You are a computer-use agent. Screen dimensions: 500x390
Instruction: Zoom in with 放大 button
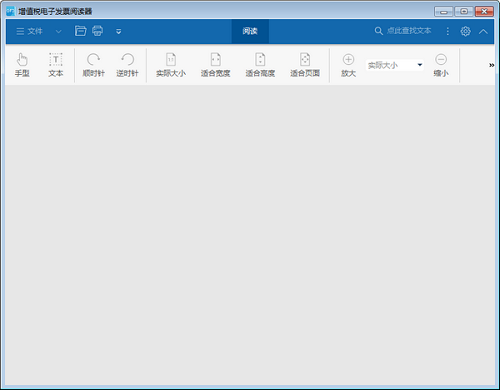pyautogui.click(x=348, y=65)
